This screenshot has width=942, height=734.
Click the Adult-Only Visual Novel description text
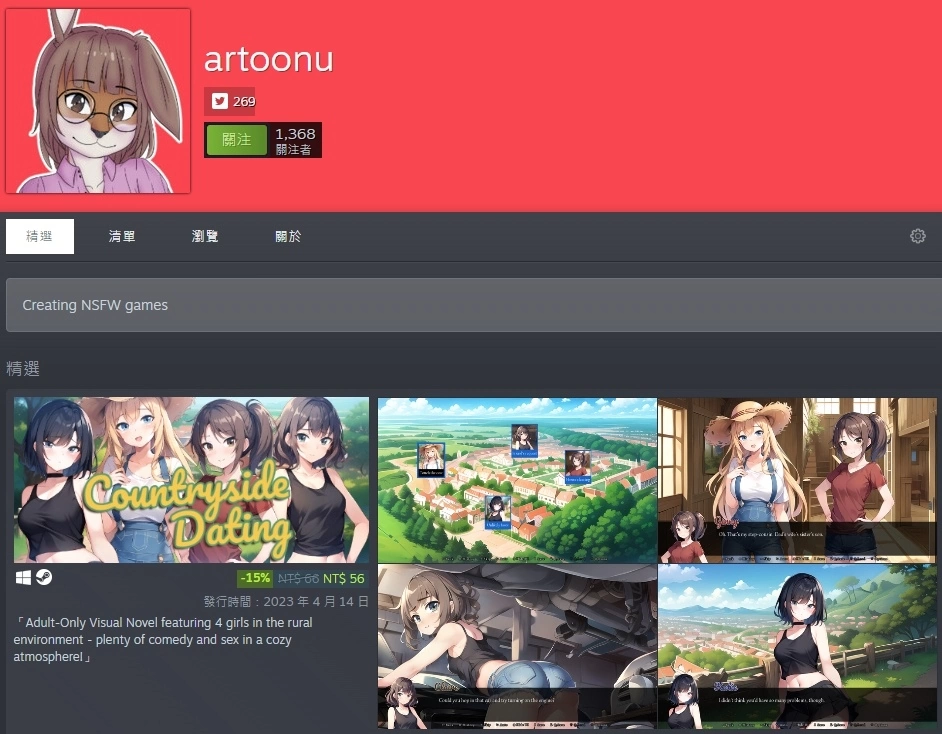coord(165,639)
